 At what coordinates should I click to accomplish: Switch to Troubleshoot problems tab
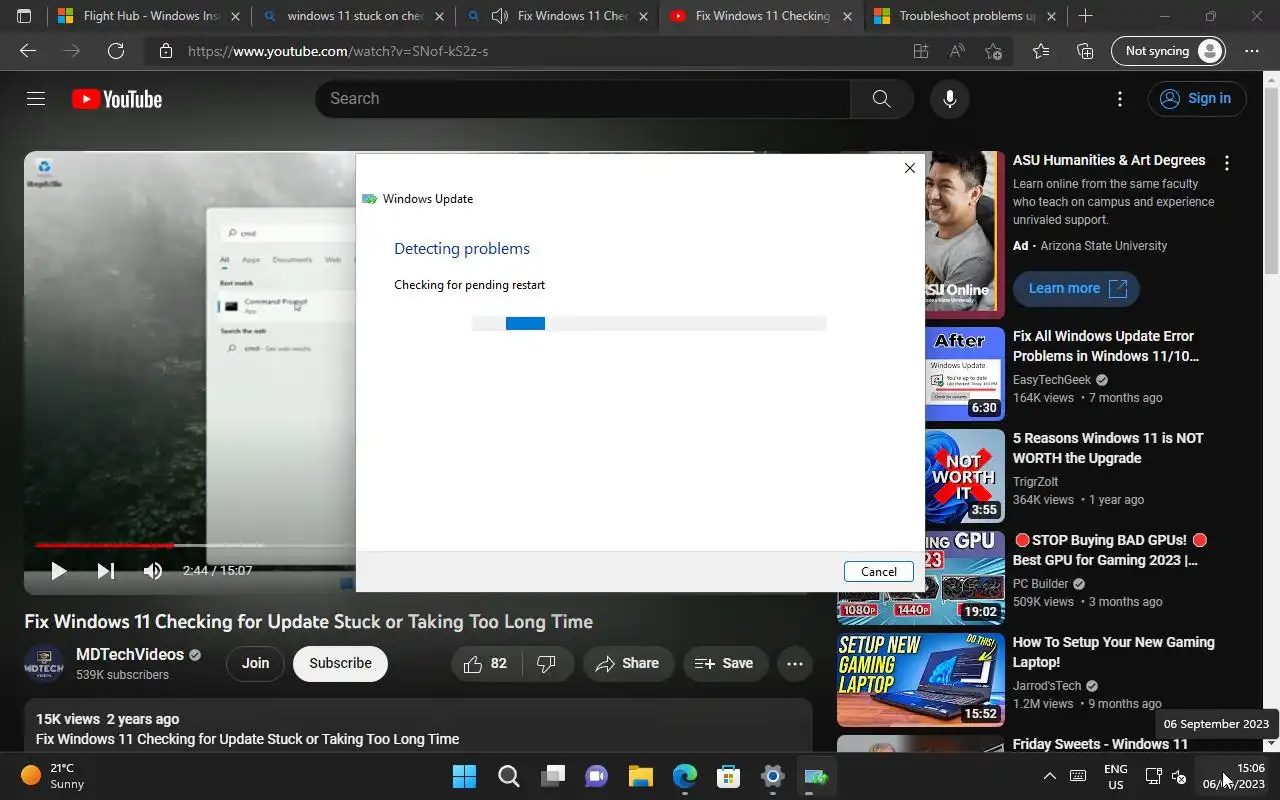[x=964, y=16]
